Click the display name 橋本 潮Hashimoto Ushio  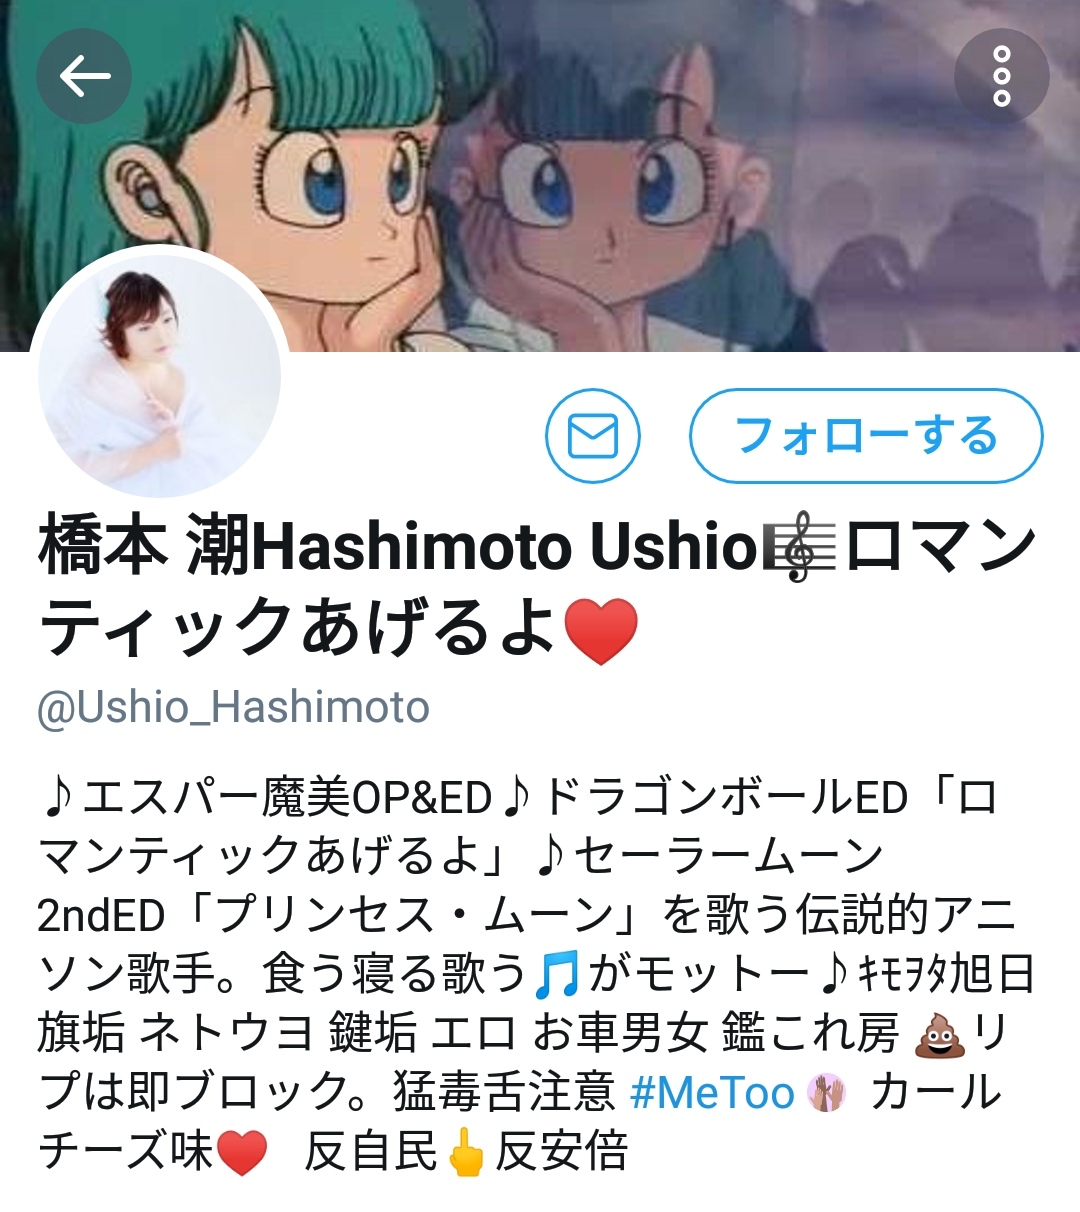[398, 547]
